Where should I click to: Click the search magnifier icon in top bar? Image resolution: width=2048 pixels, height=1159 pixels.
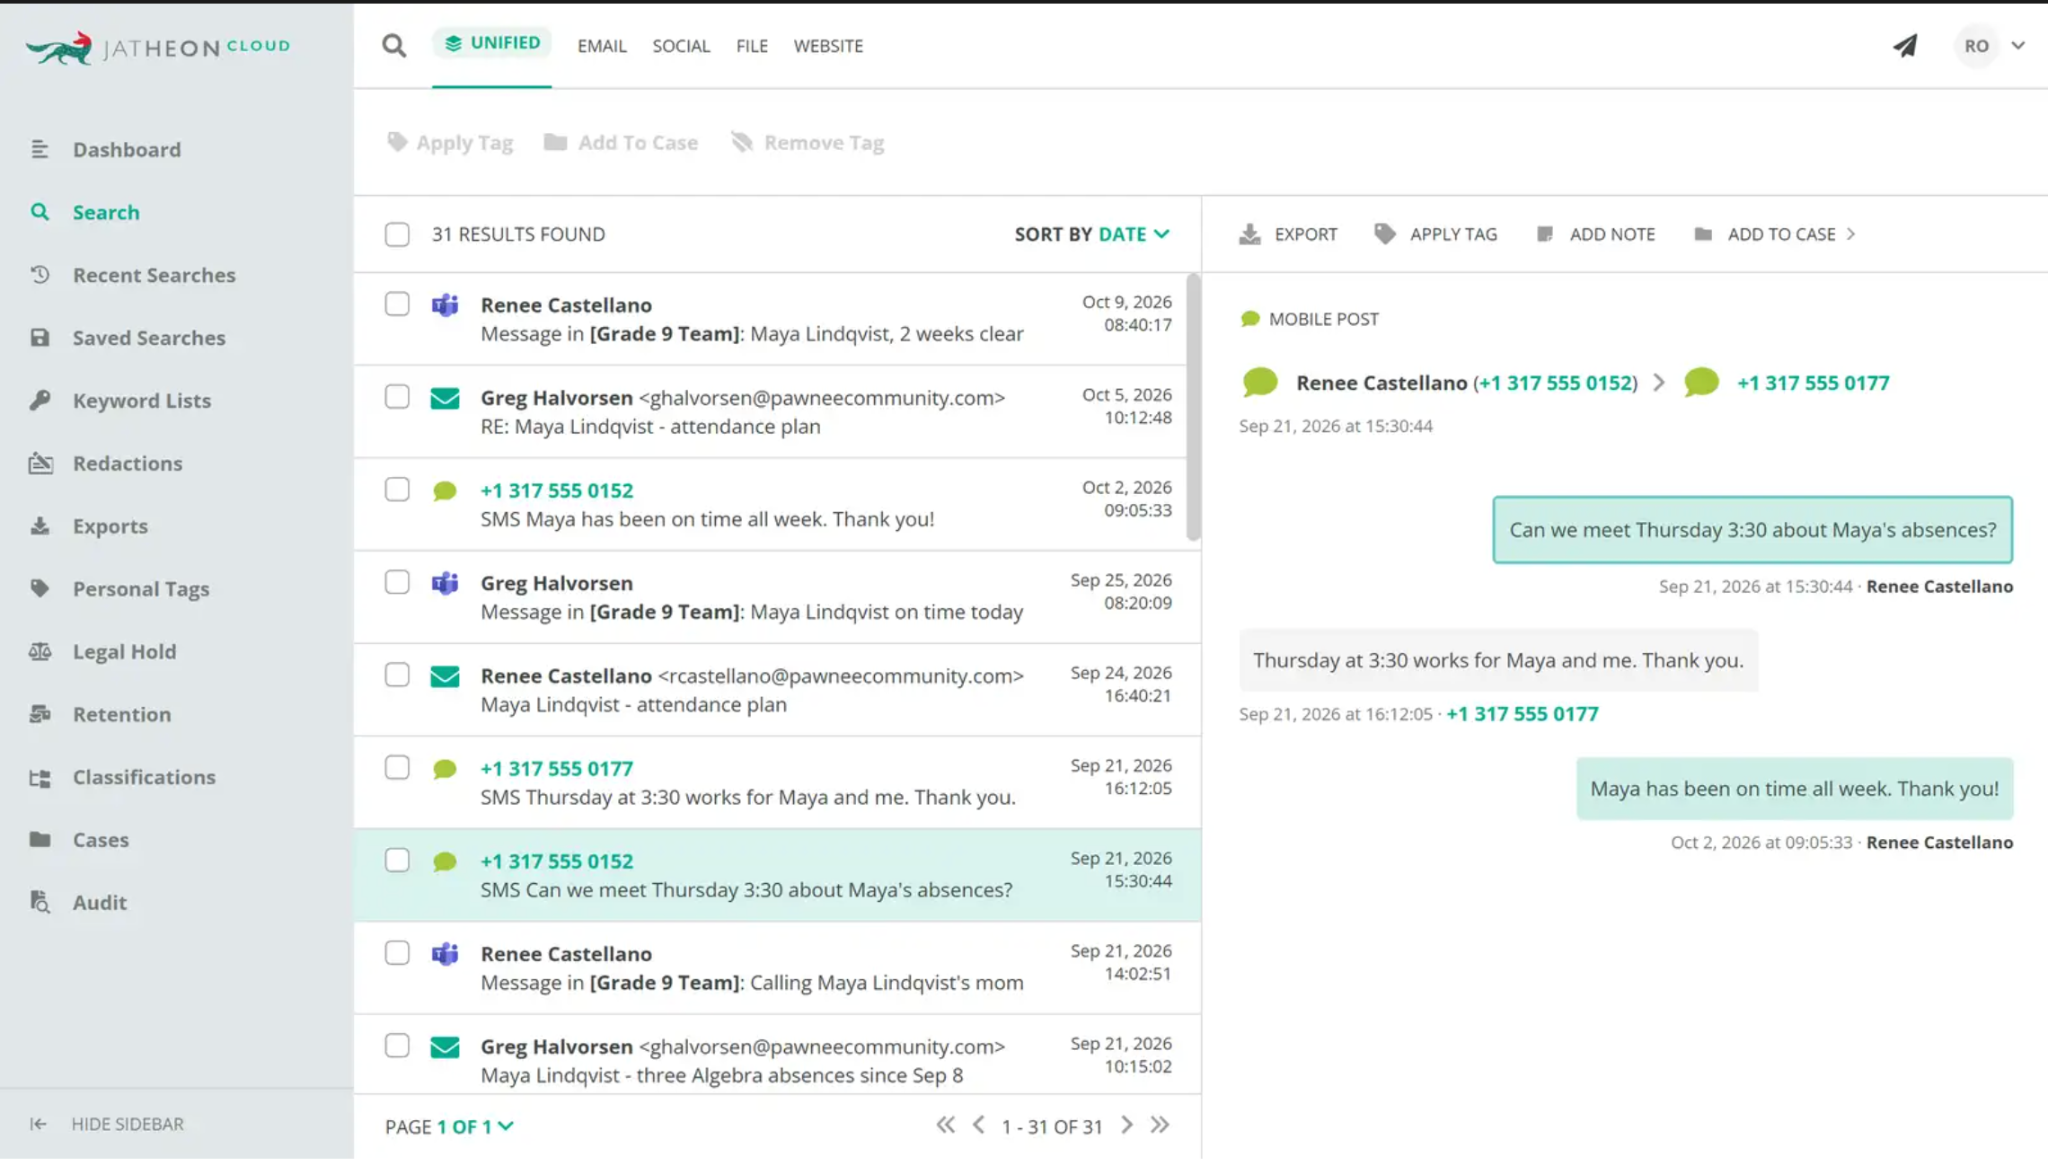394,46
